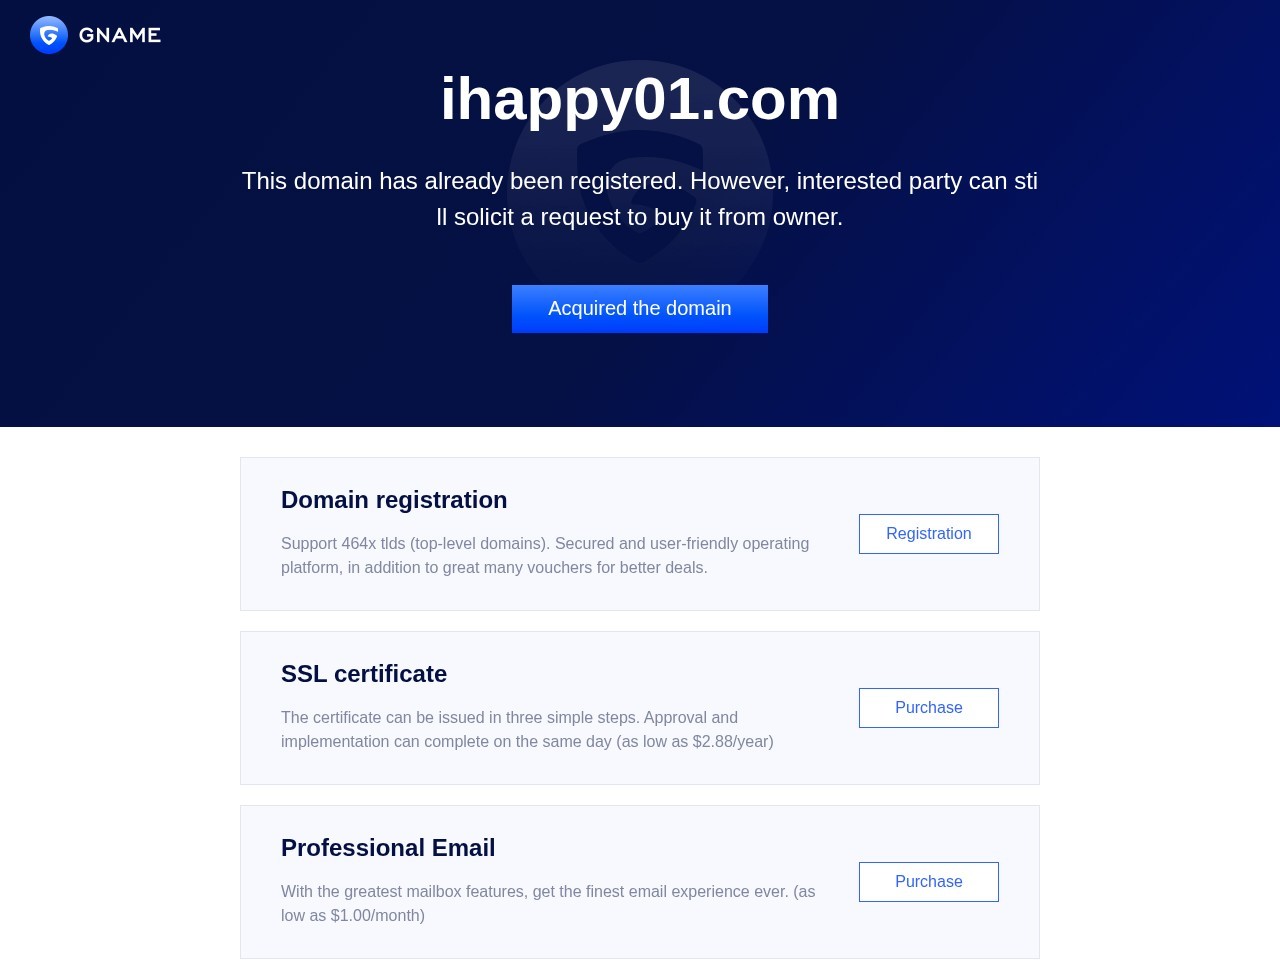Click the Acquired the domain button
Image resolution: width=1280 pixels, height=960 pixels.
tap(640, 309)
